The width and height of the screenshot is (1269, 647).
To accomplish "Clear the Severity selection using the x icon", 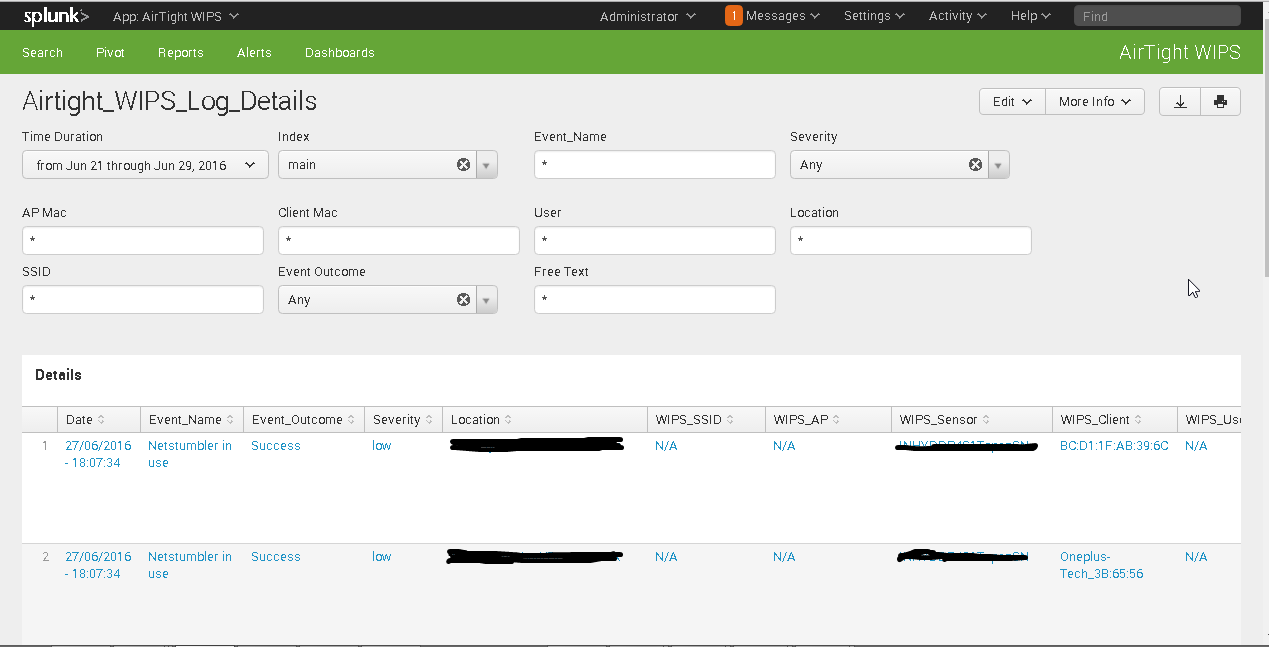I will pos(974,164).
